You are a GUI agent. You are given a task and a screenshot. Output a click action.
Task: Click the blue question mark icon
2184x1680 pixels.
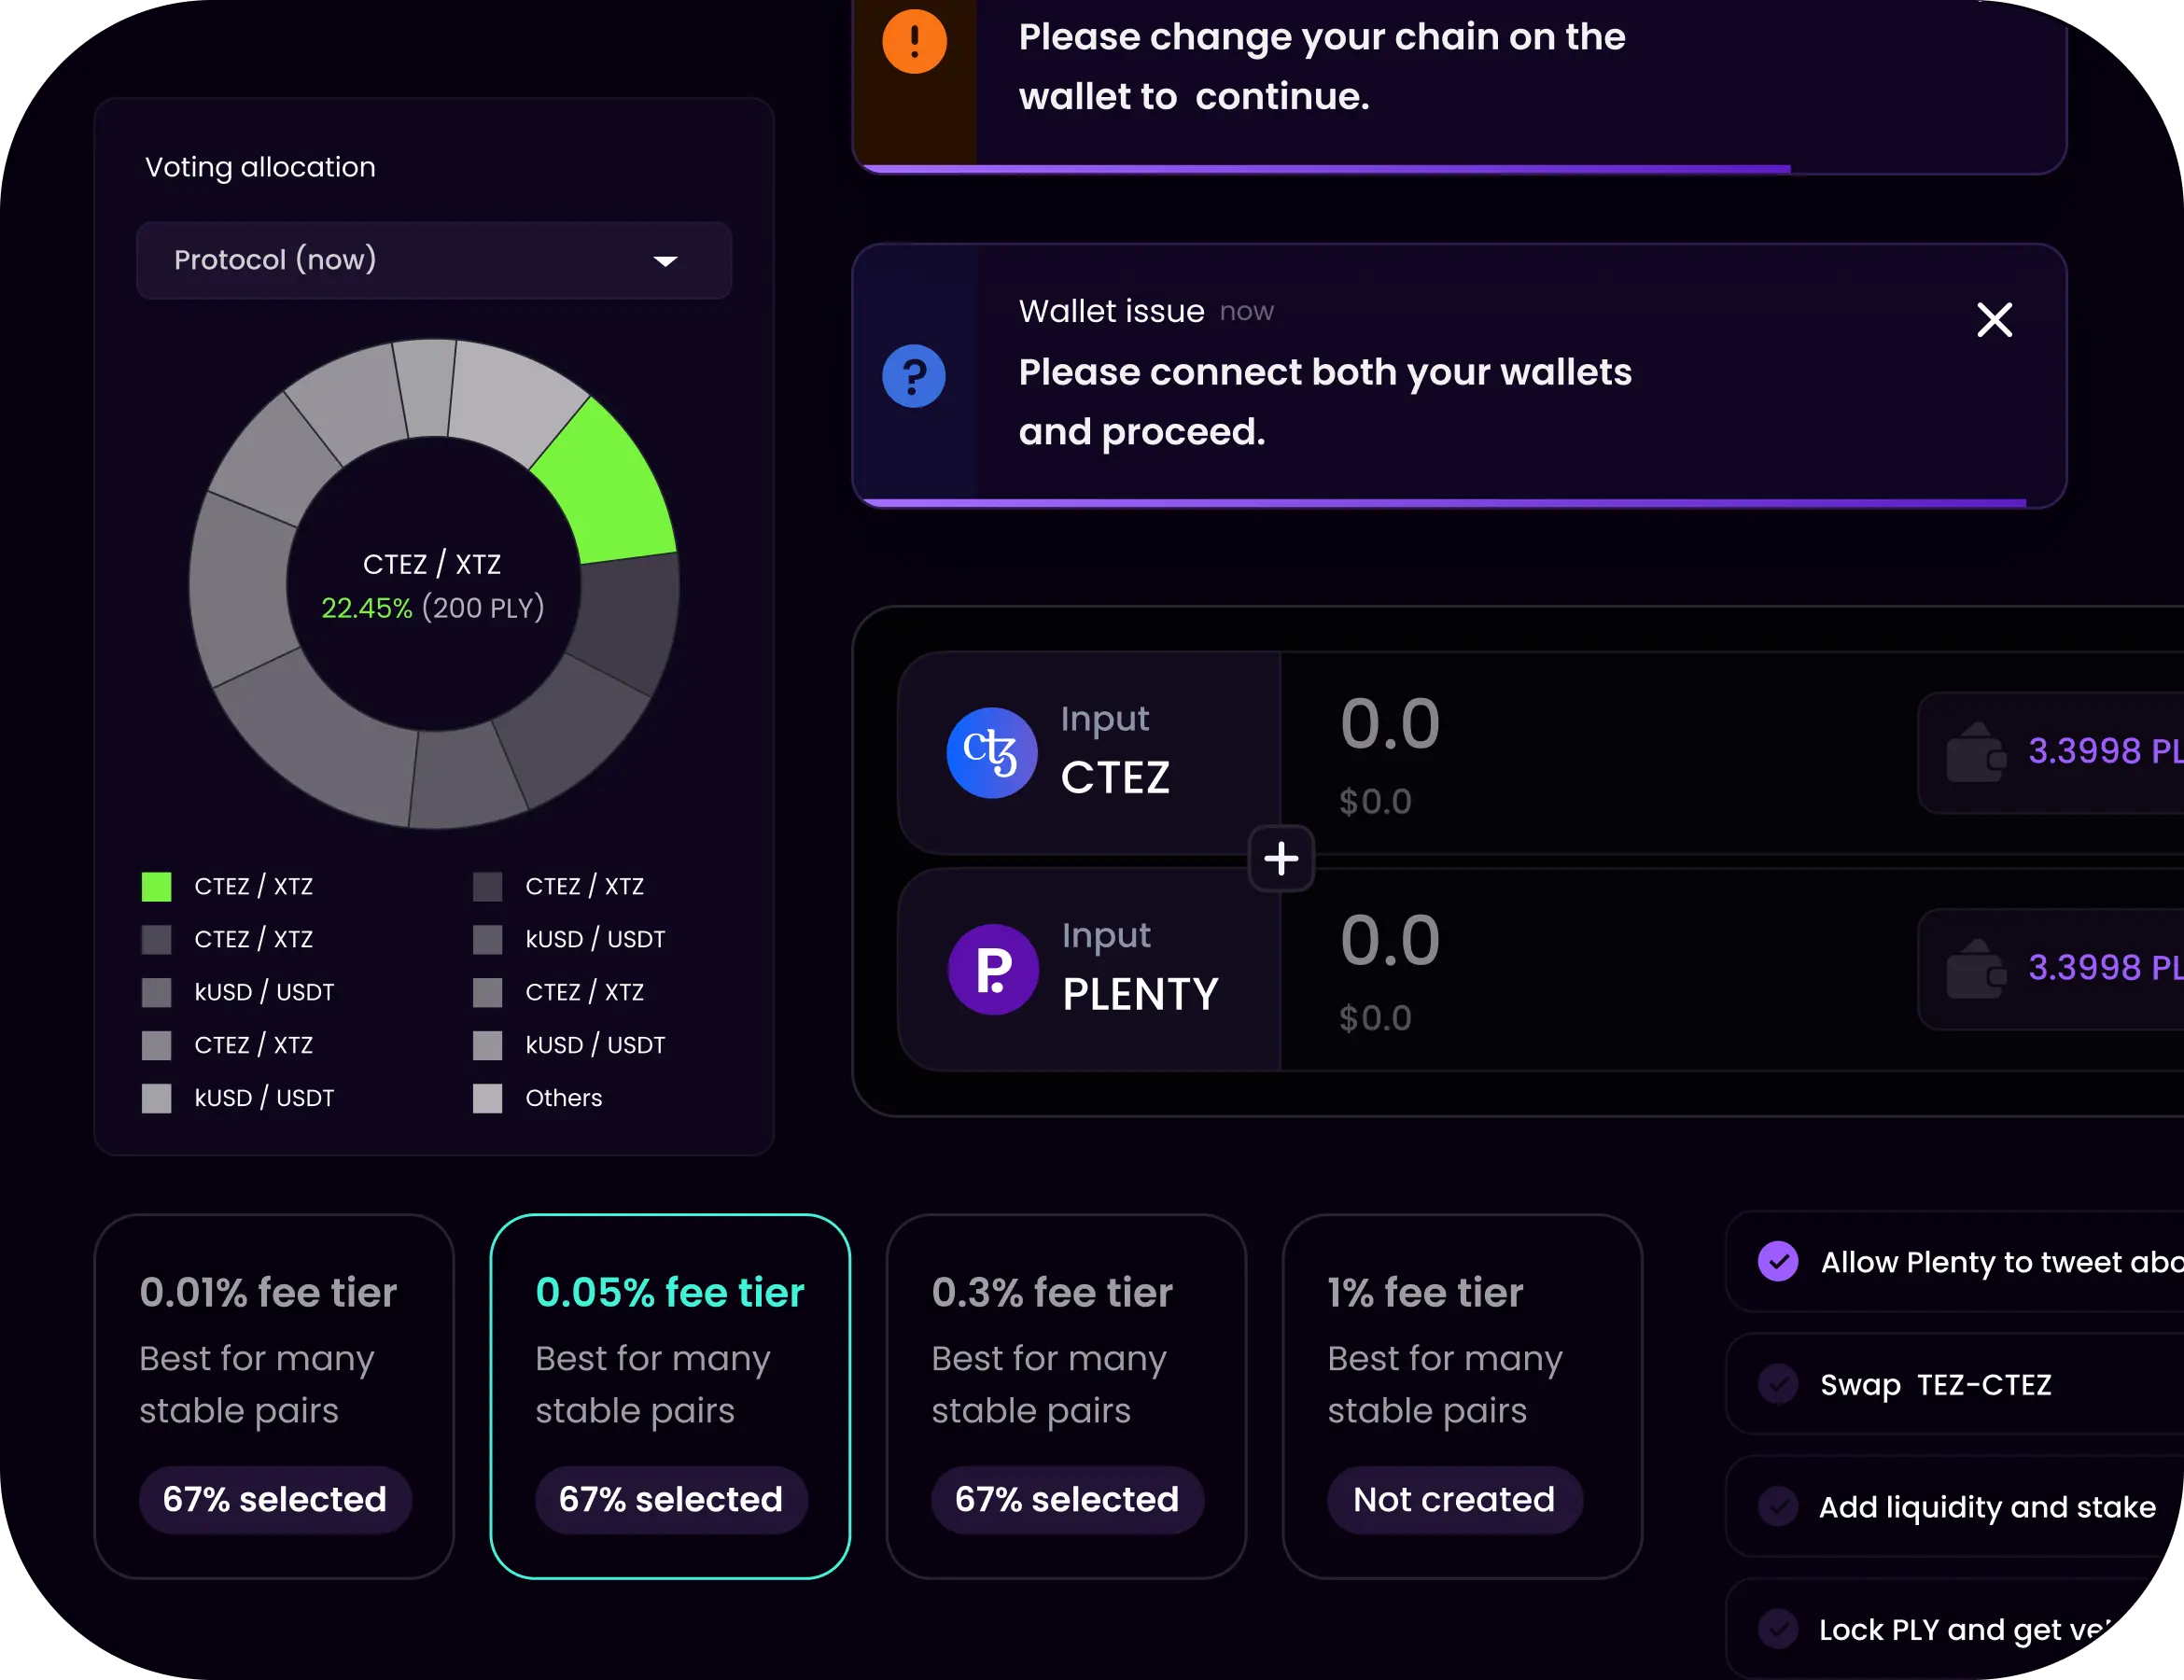913,376
